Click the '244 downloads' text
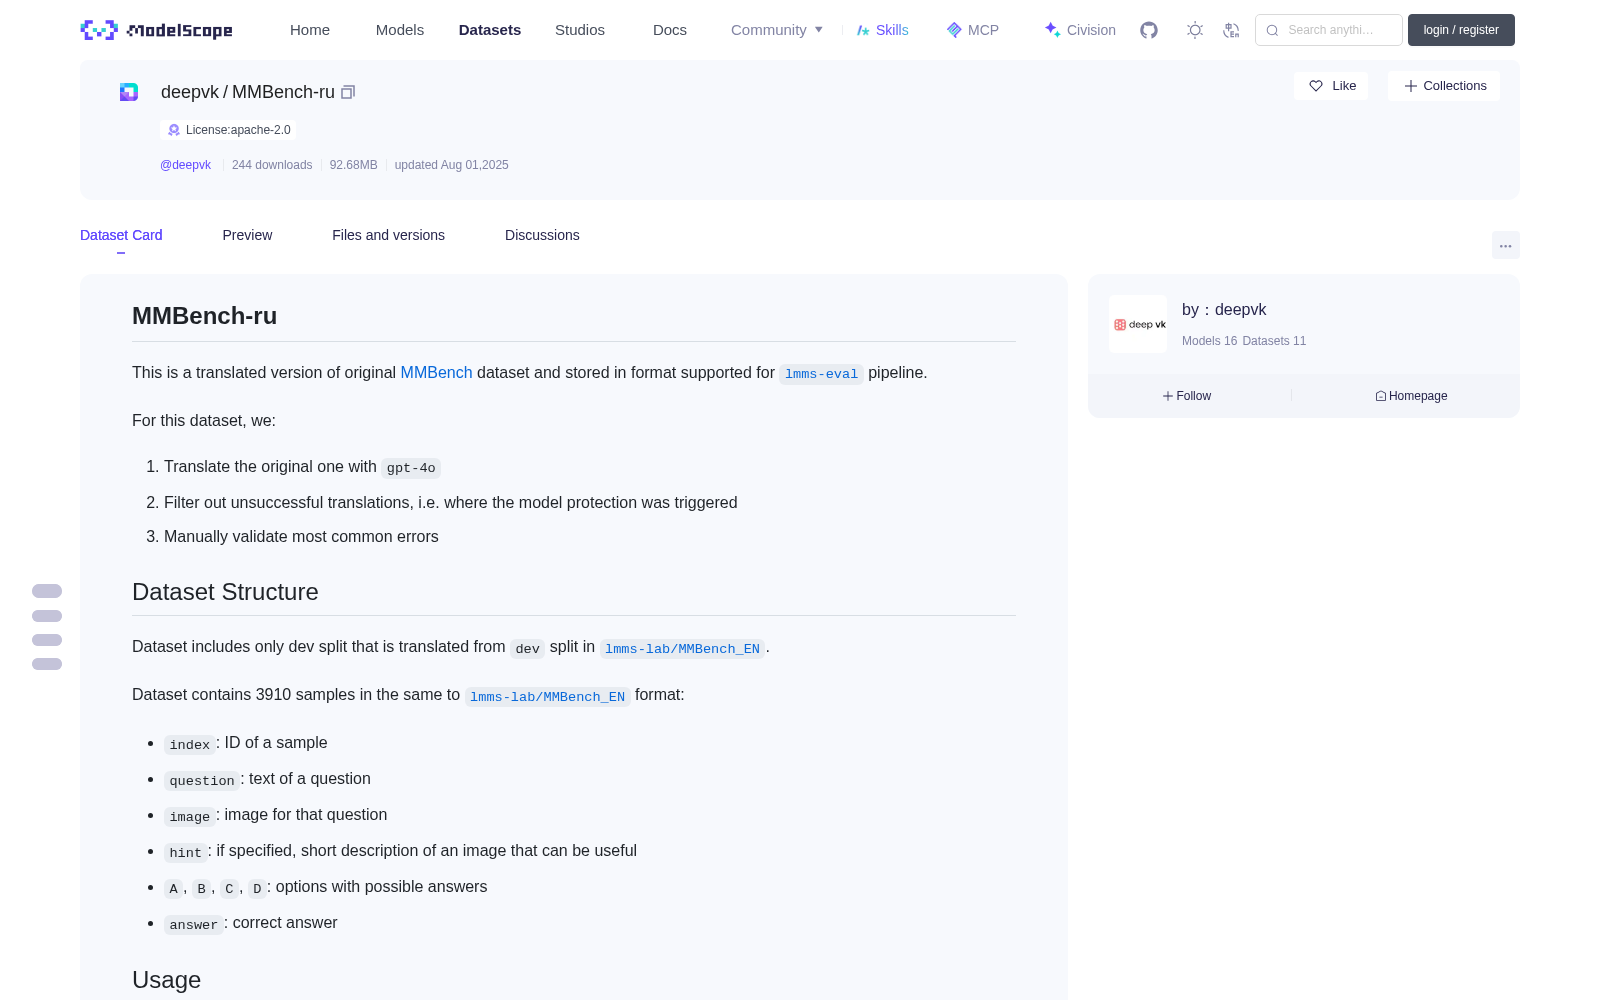This screenshot has height=1000, width=1600. point(272,165)
